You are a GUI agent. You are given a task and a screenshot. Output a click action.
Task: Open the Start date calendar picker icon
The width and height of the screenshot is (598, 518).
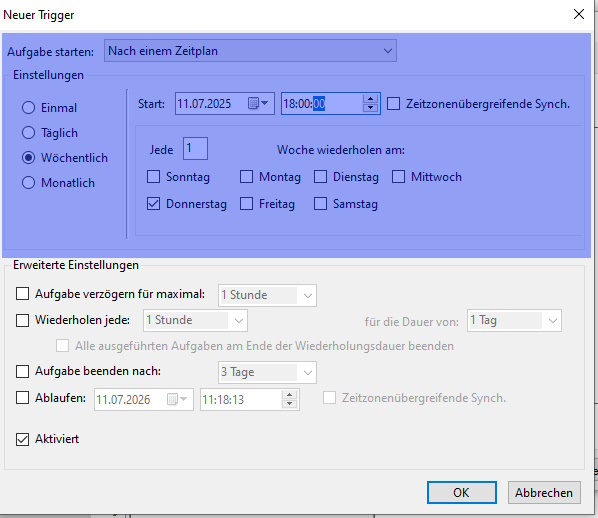click(x=258, y=103)
